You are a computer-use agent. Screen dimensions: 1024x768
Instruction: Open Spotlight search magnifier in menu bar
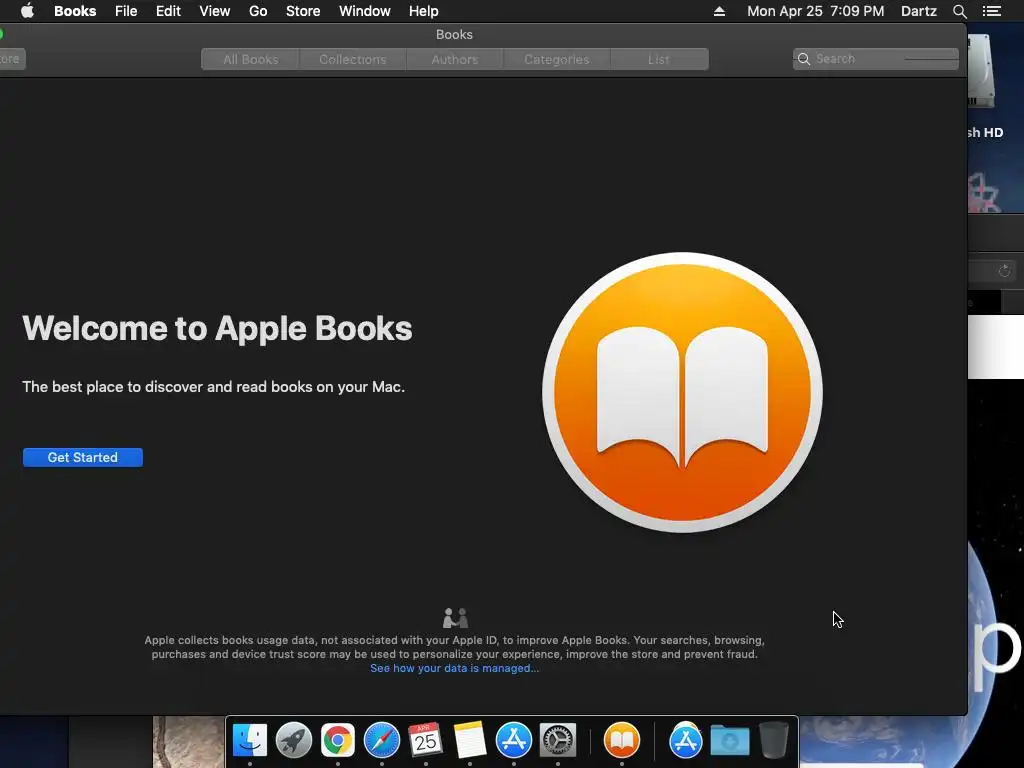pos(959,11)
